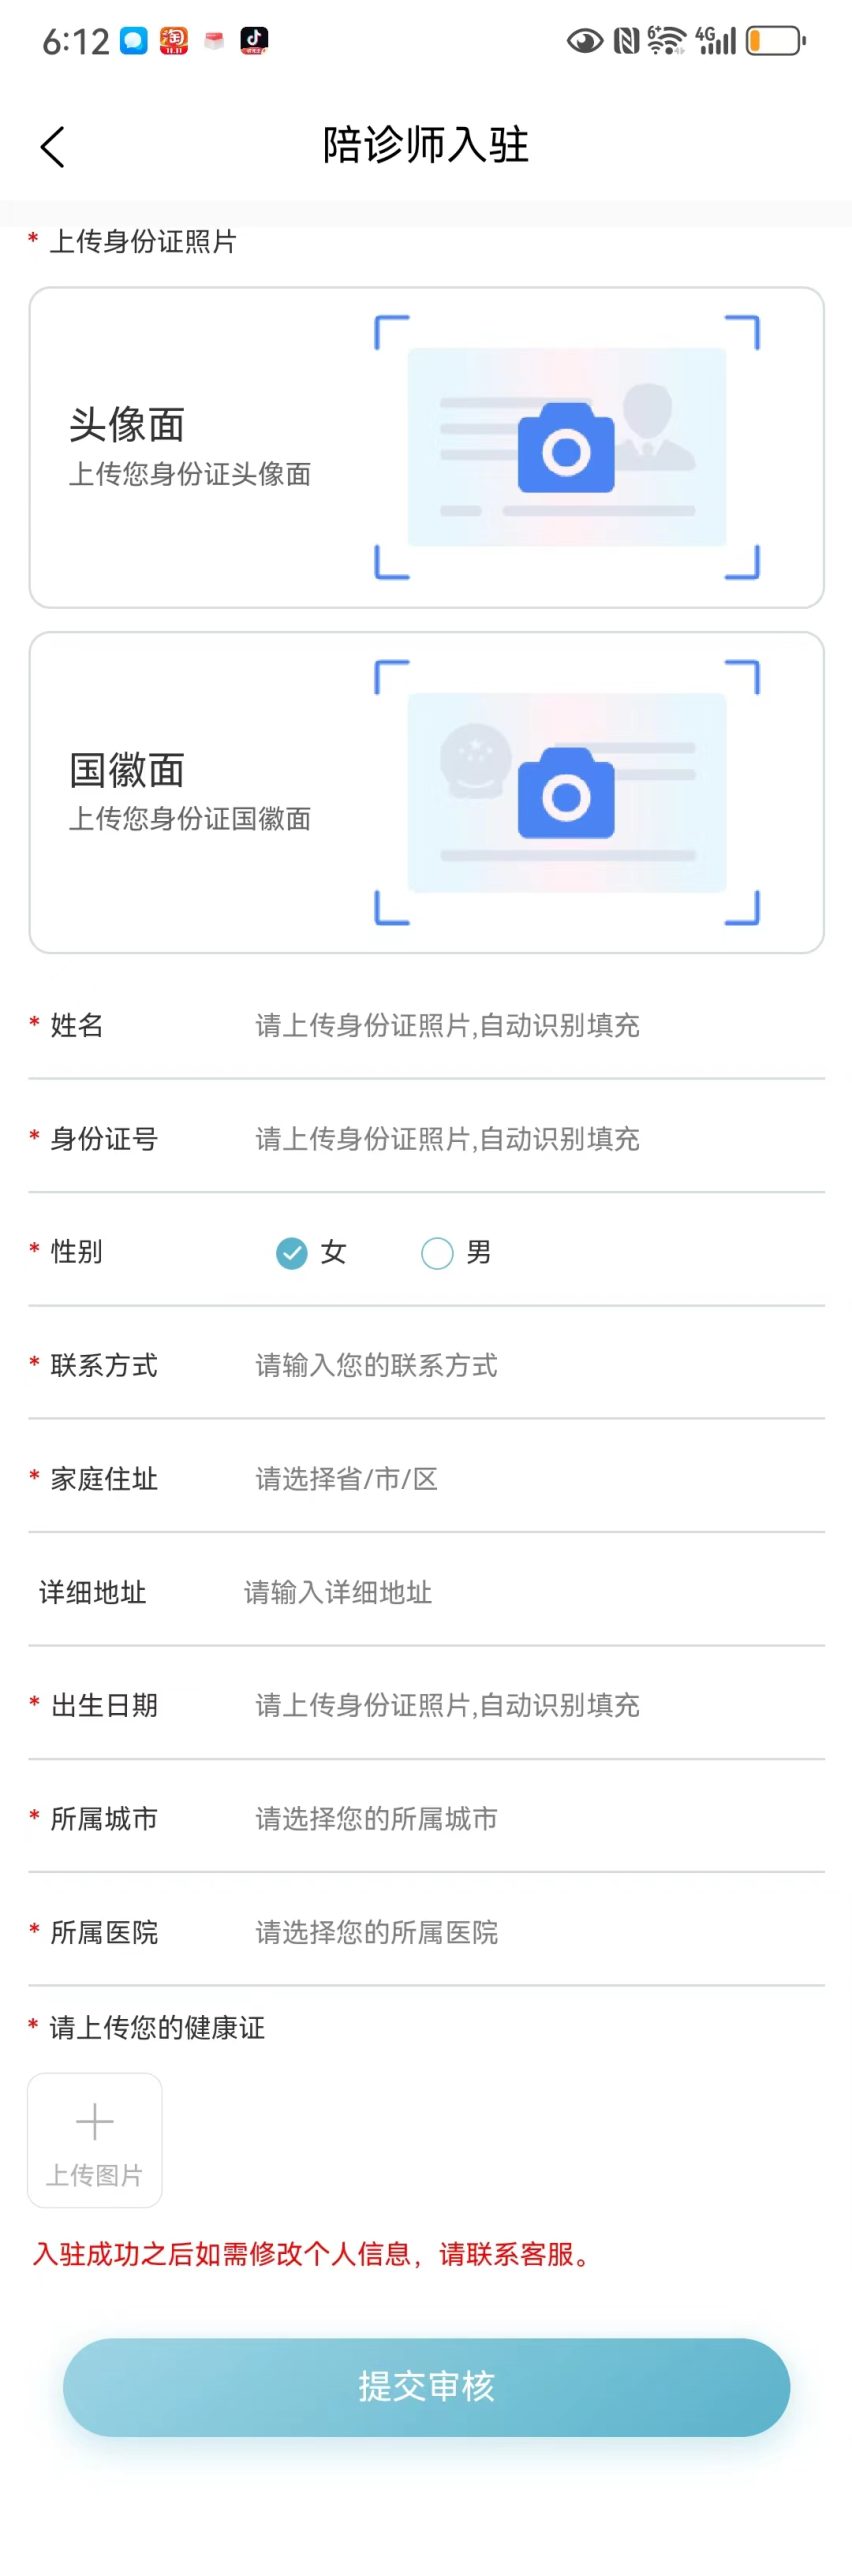Tap the blue message notification icon

point(134,41)
